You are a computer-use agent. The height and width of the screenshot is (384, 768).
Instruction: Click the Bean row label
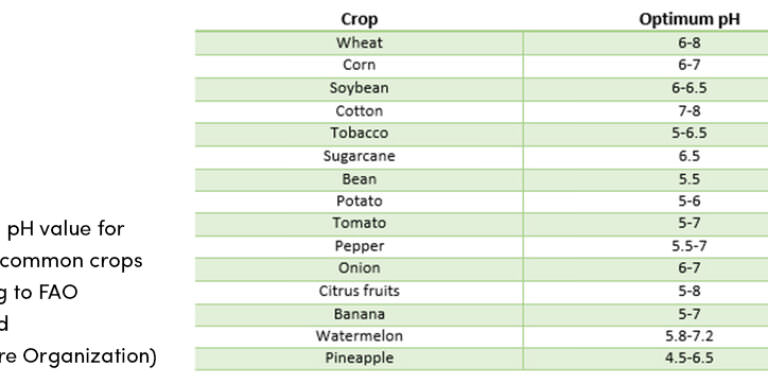coord(359,179)
